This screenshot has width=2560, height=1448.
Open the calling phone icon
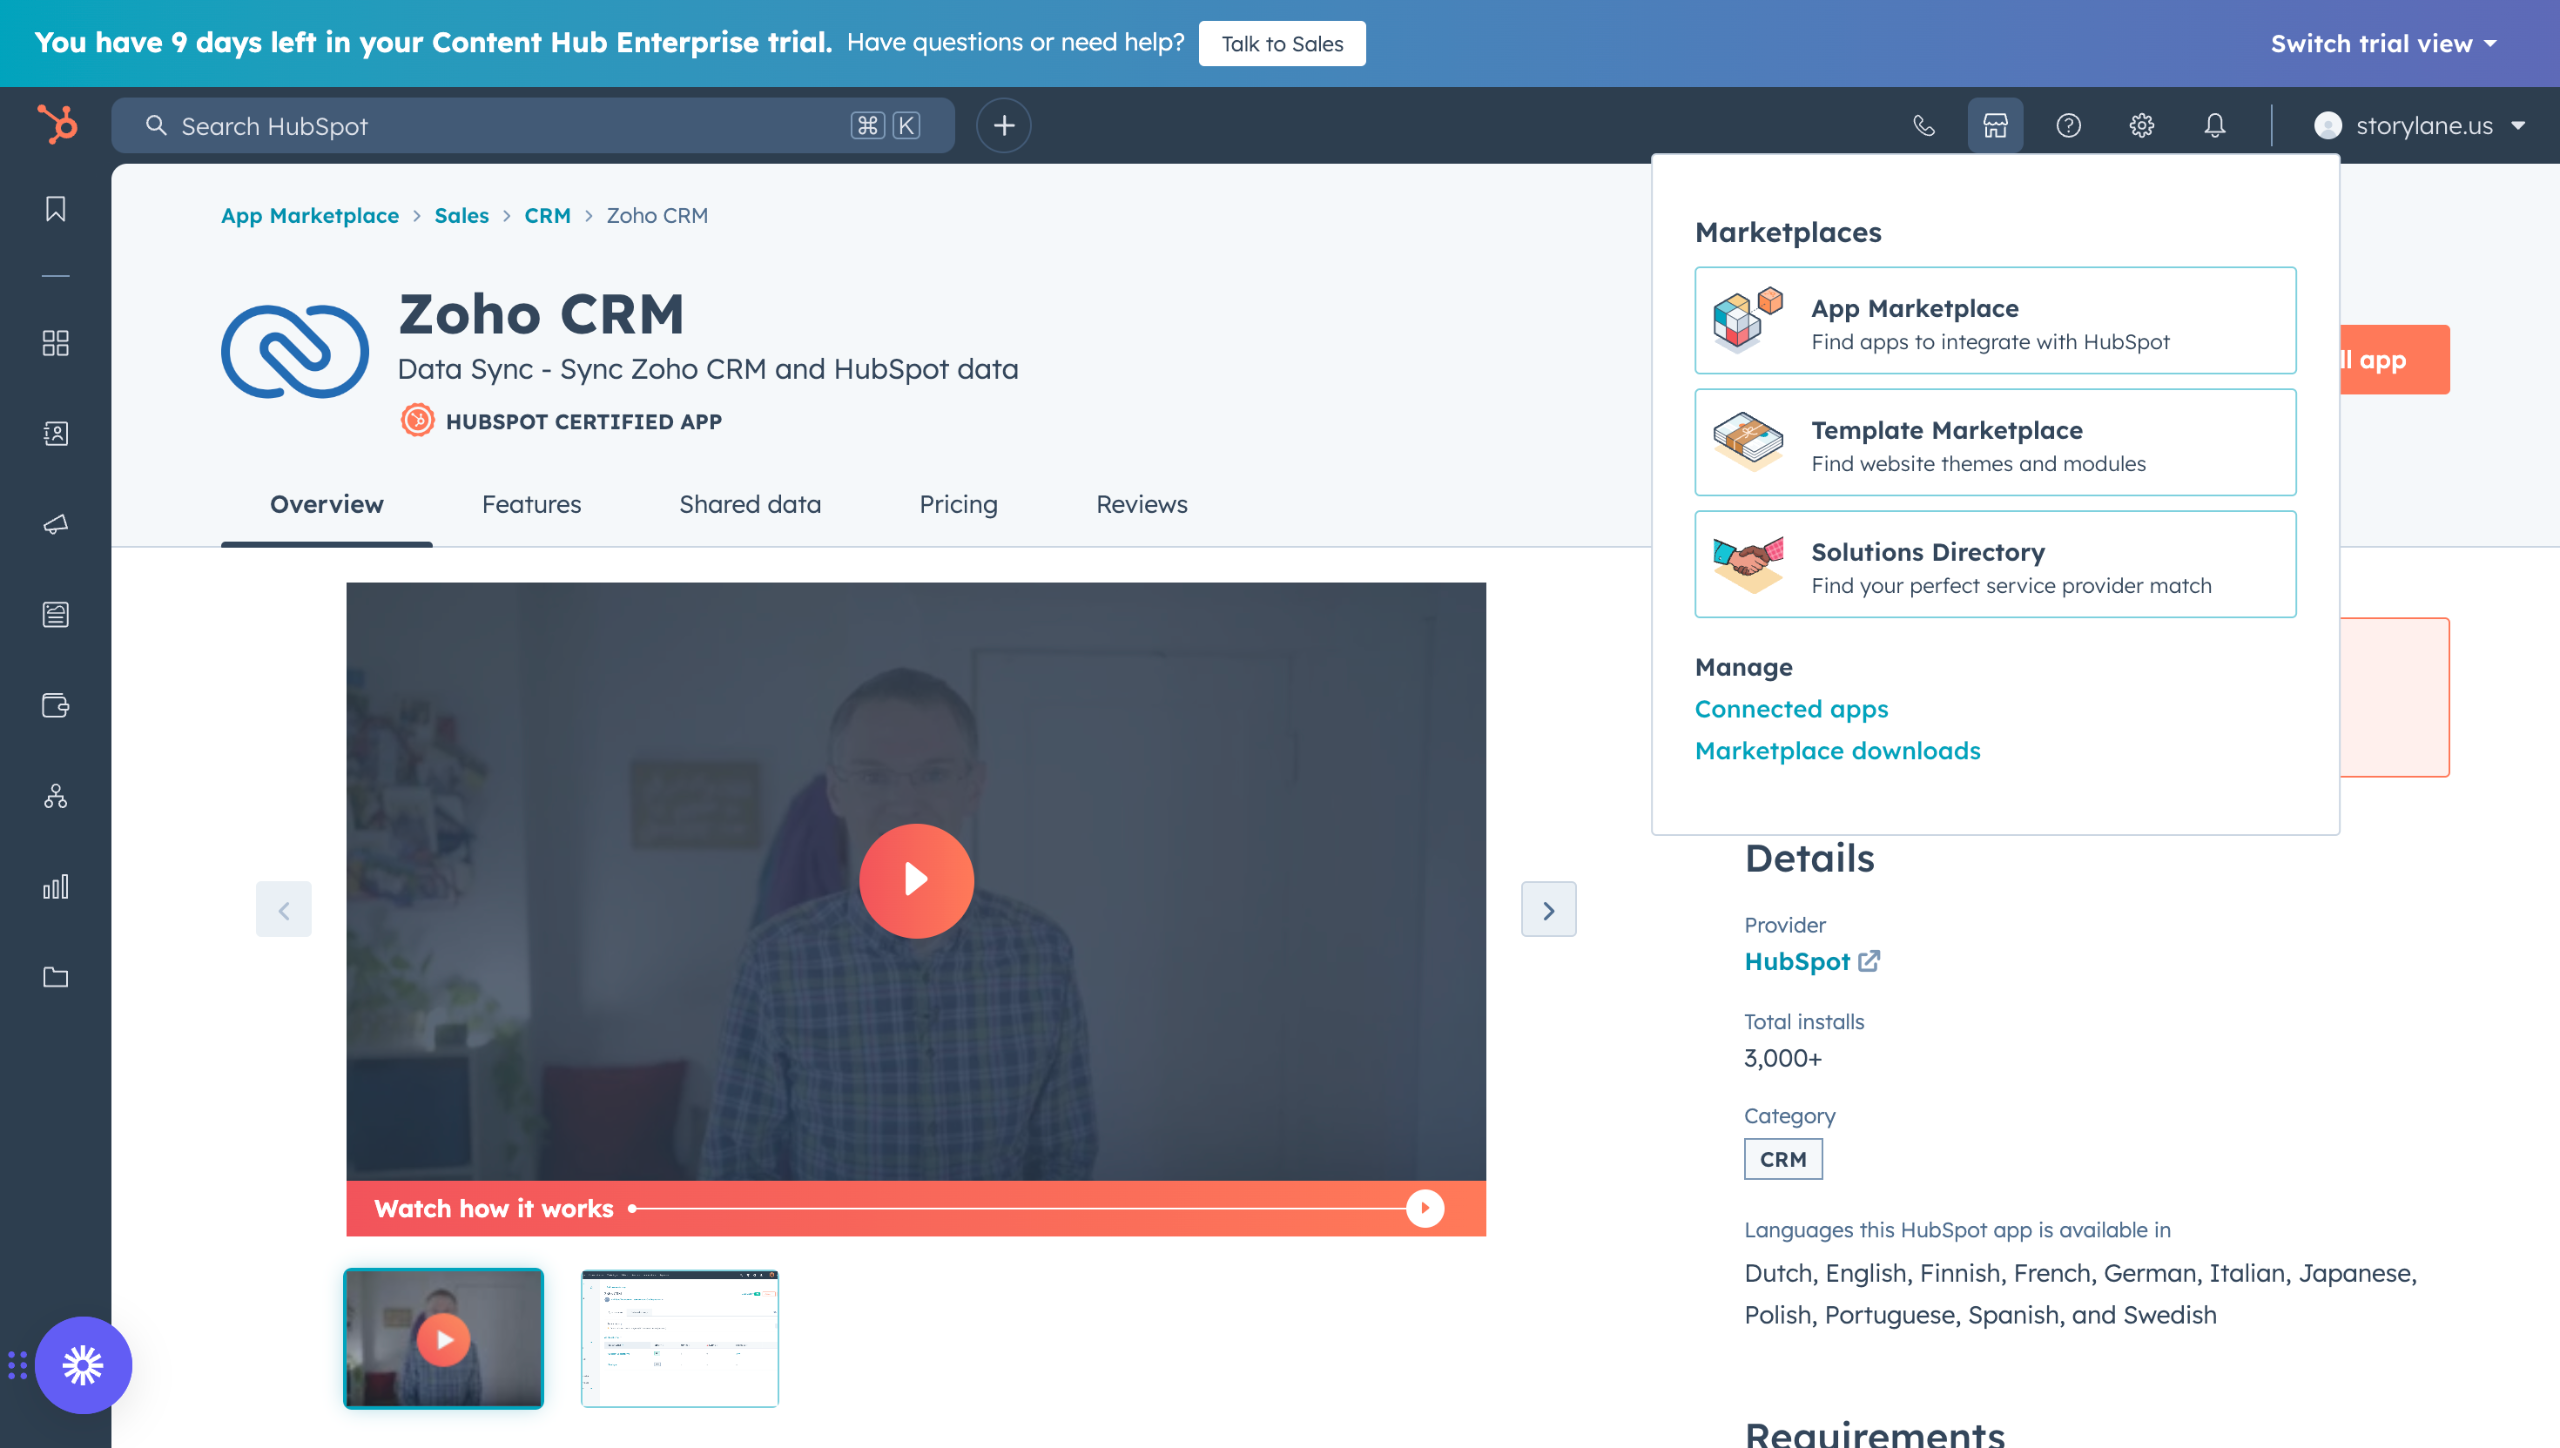(x=1923, y=125)
